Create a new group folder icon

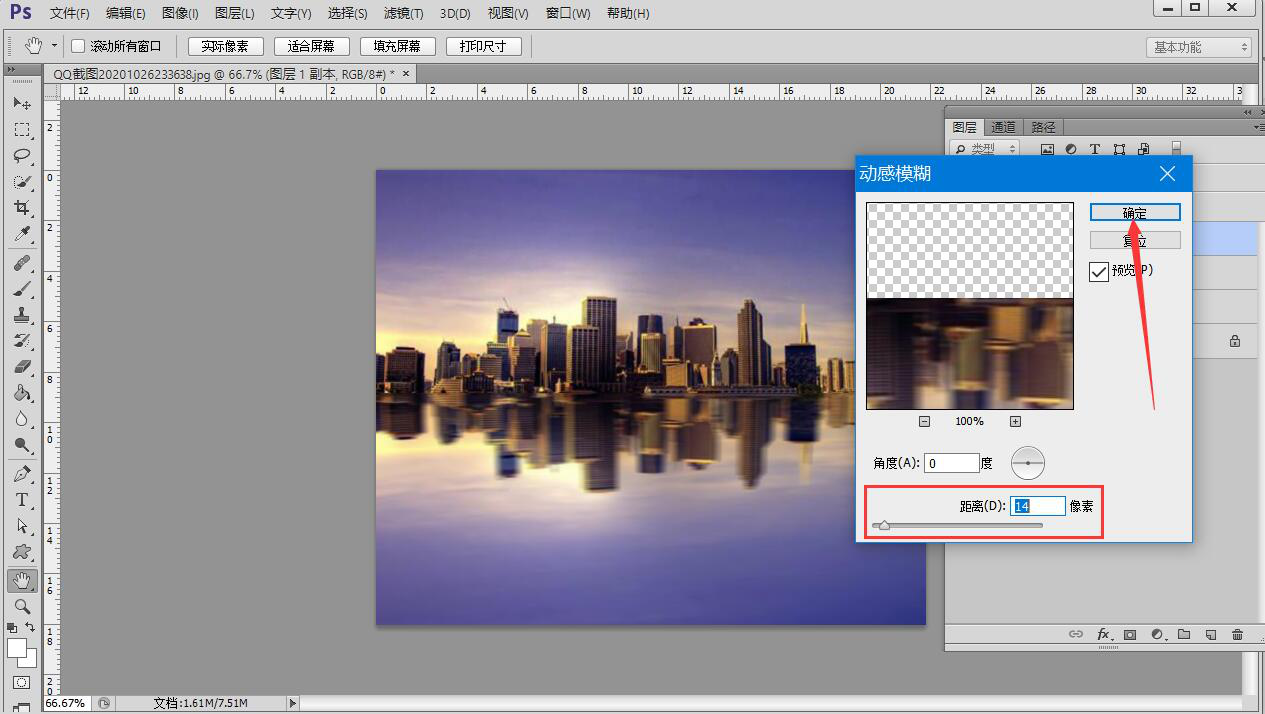(1184, 634)
